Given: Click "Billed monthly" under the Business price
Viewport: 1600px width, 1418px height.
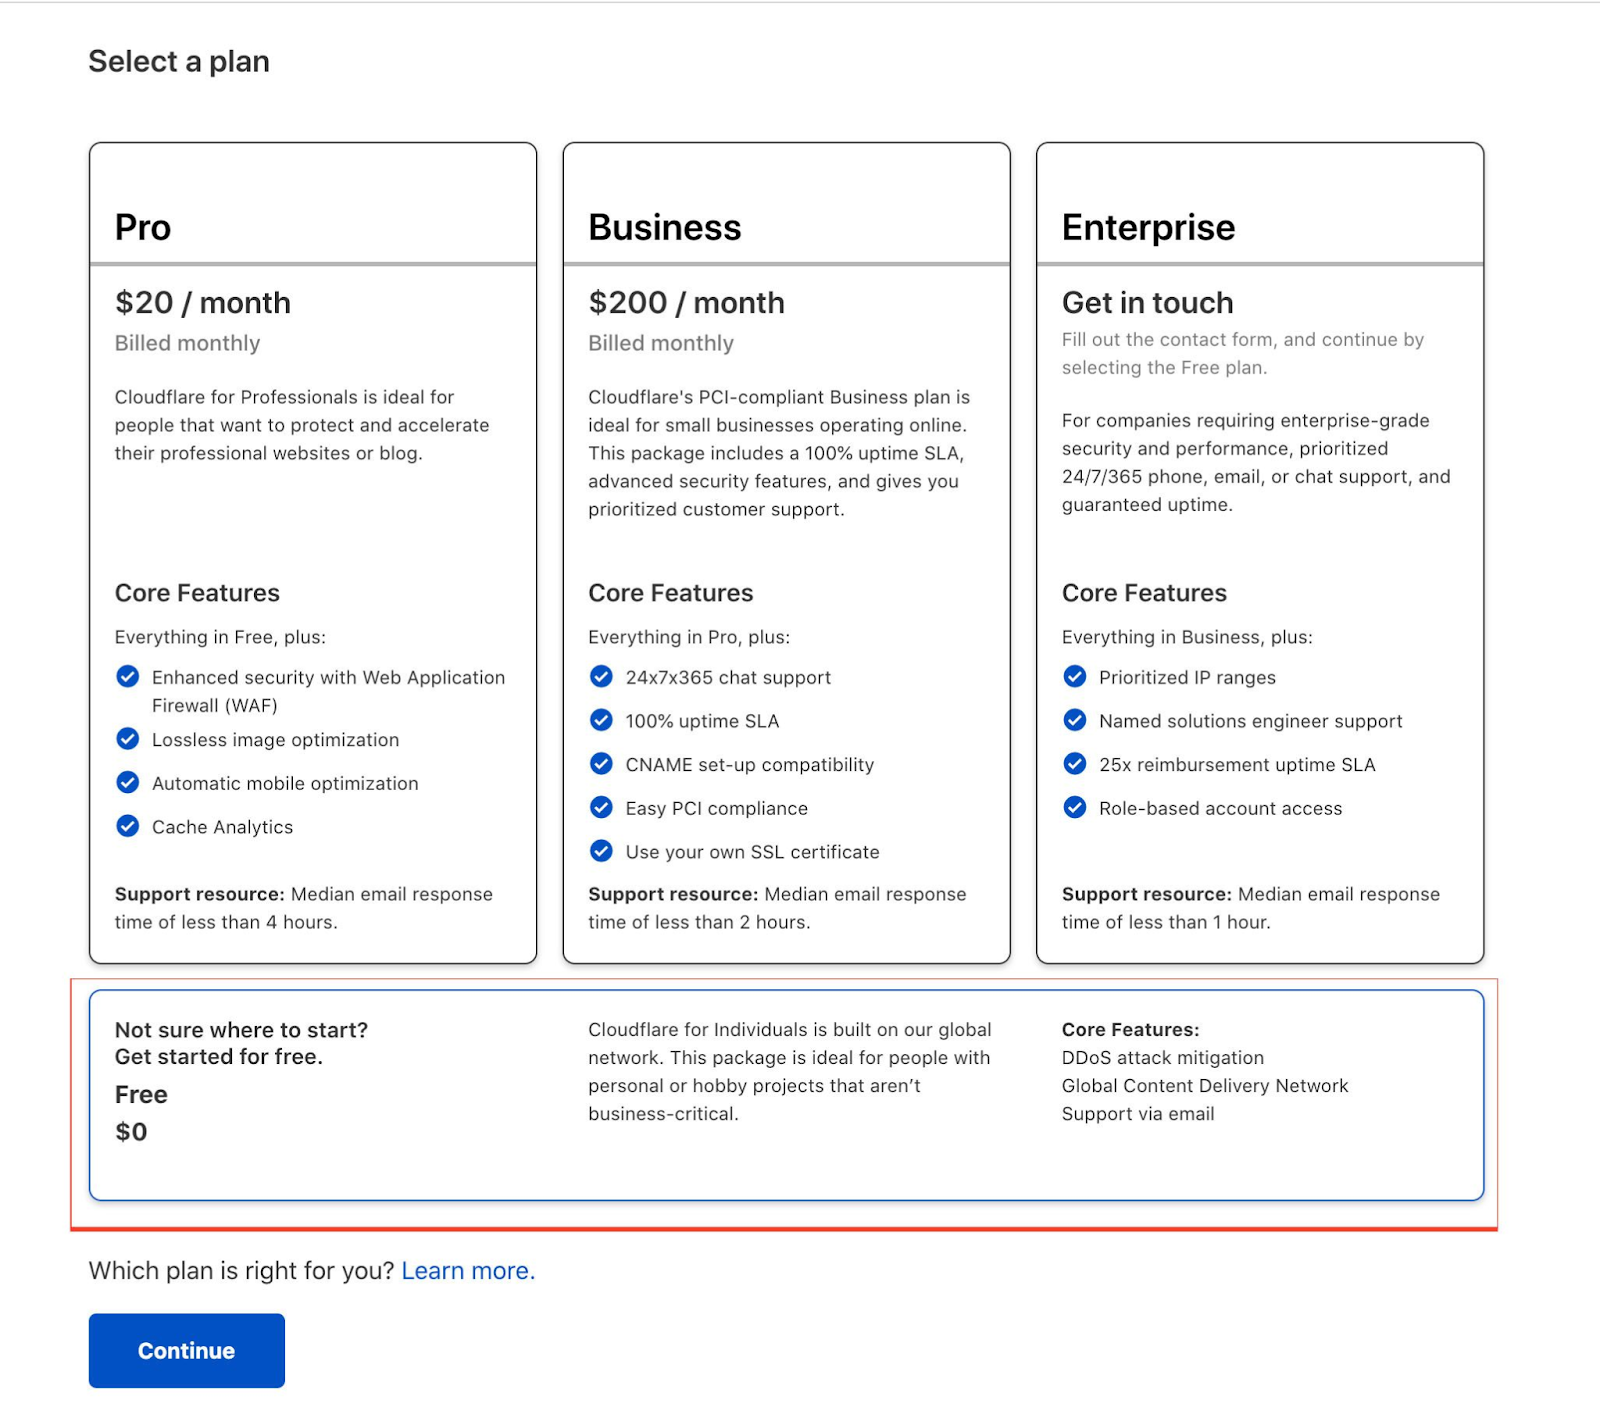Looking at the screenshot, I should click(x=661, y=343).
